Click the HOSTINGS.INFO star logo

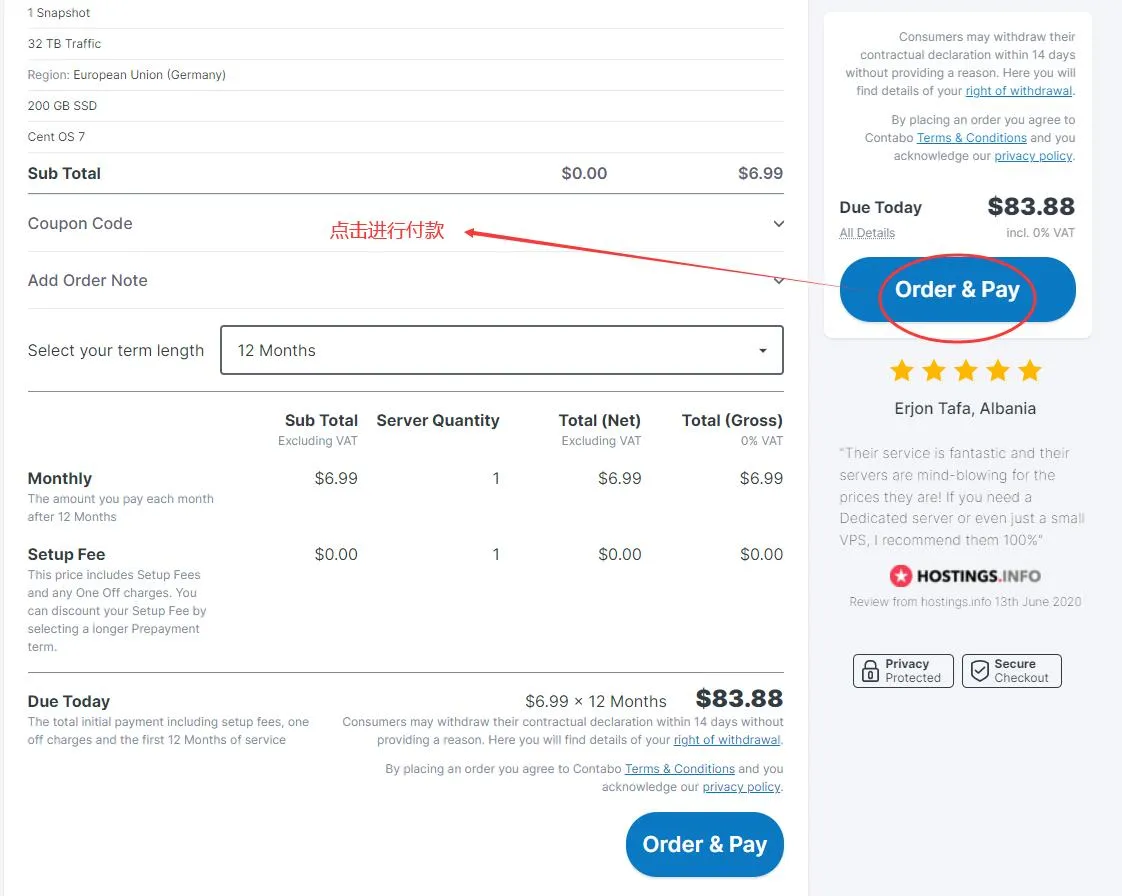902,576
